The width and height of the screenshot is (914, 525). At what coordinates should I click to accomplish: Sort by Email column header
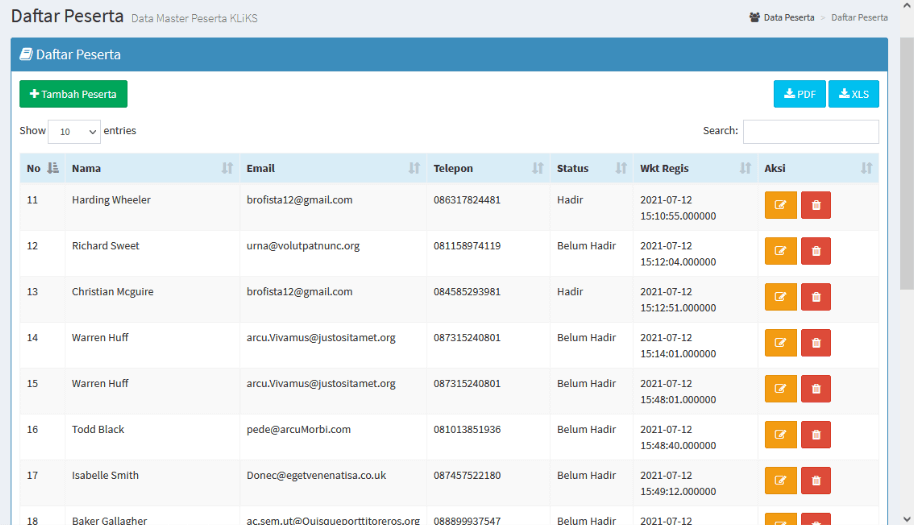[x=332, y=168]
